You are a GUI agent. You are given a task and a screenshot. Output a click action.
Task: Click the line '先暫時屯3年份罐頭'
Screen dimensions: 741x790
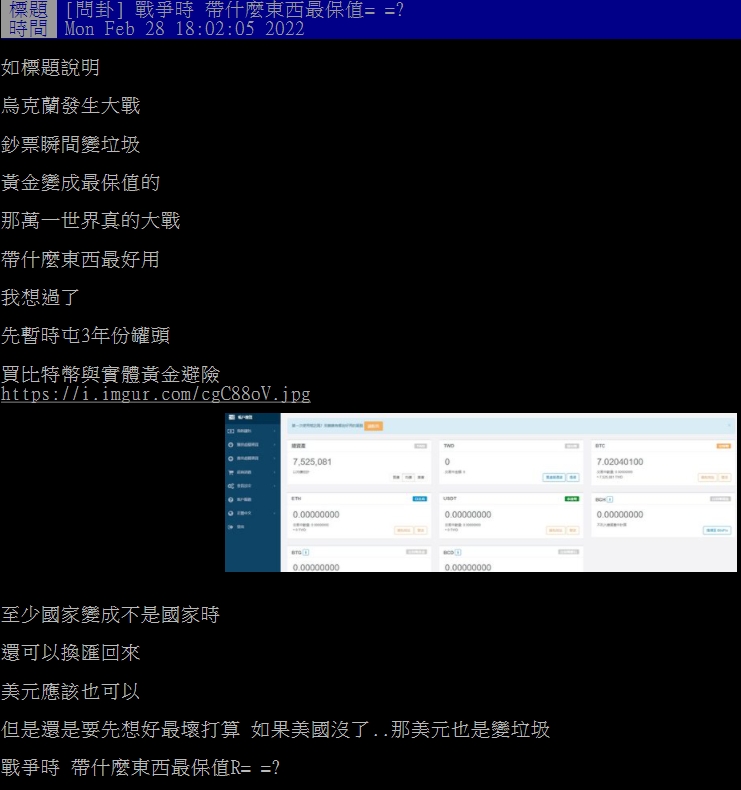click(86, 336)
